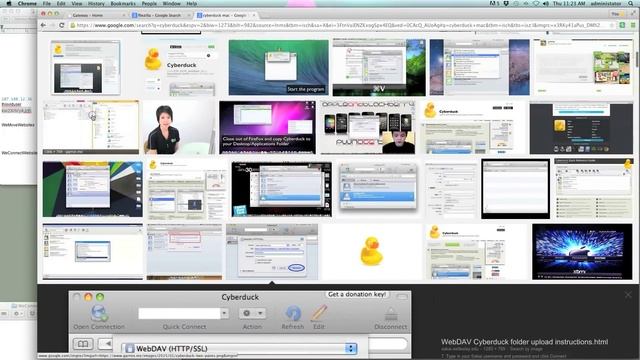Open the Apple menu
Image resolution: width=640 pixels, height=360 pixels.
(x=9, y=3)
